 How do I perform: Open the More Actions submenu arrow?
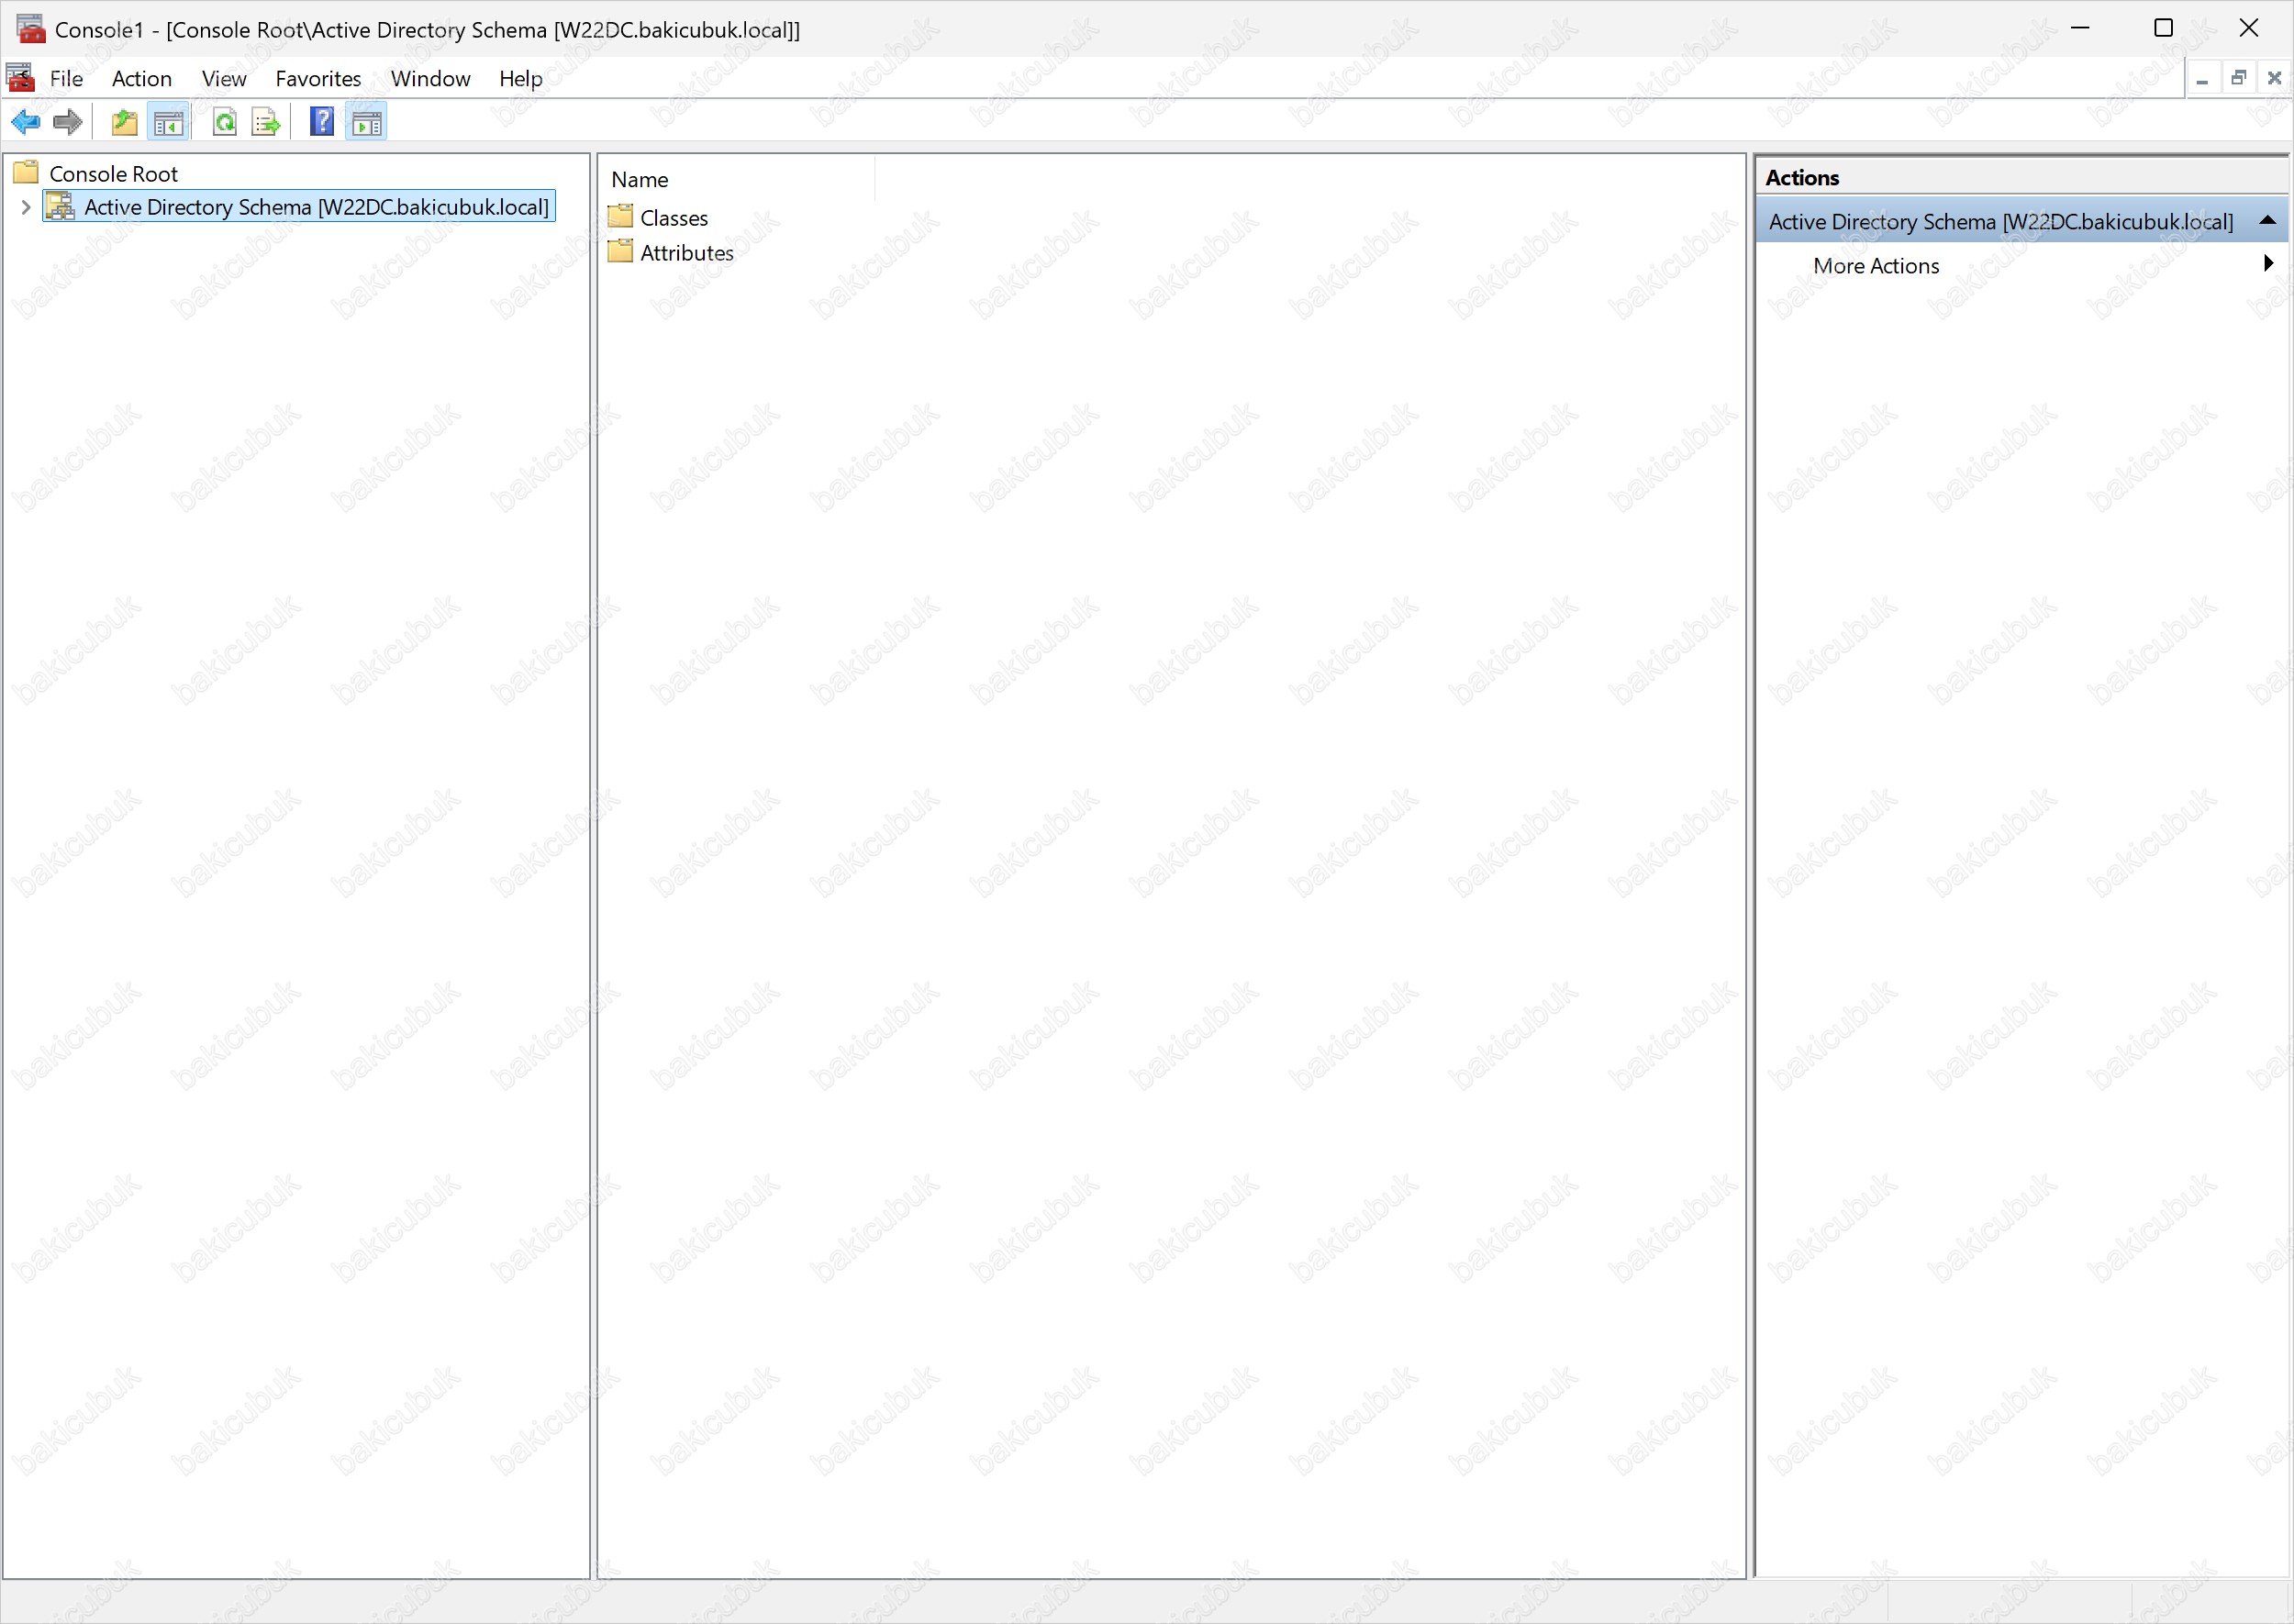(2268, 263)
